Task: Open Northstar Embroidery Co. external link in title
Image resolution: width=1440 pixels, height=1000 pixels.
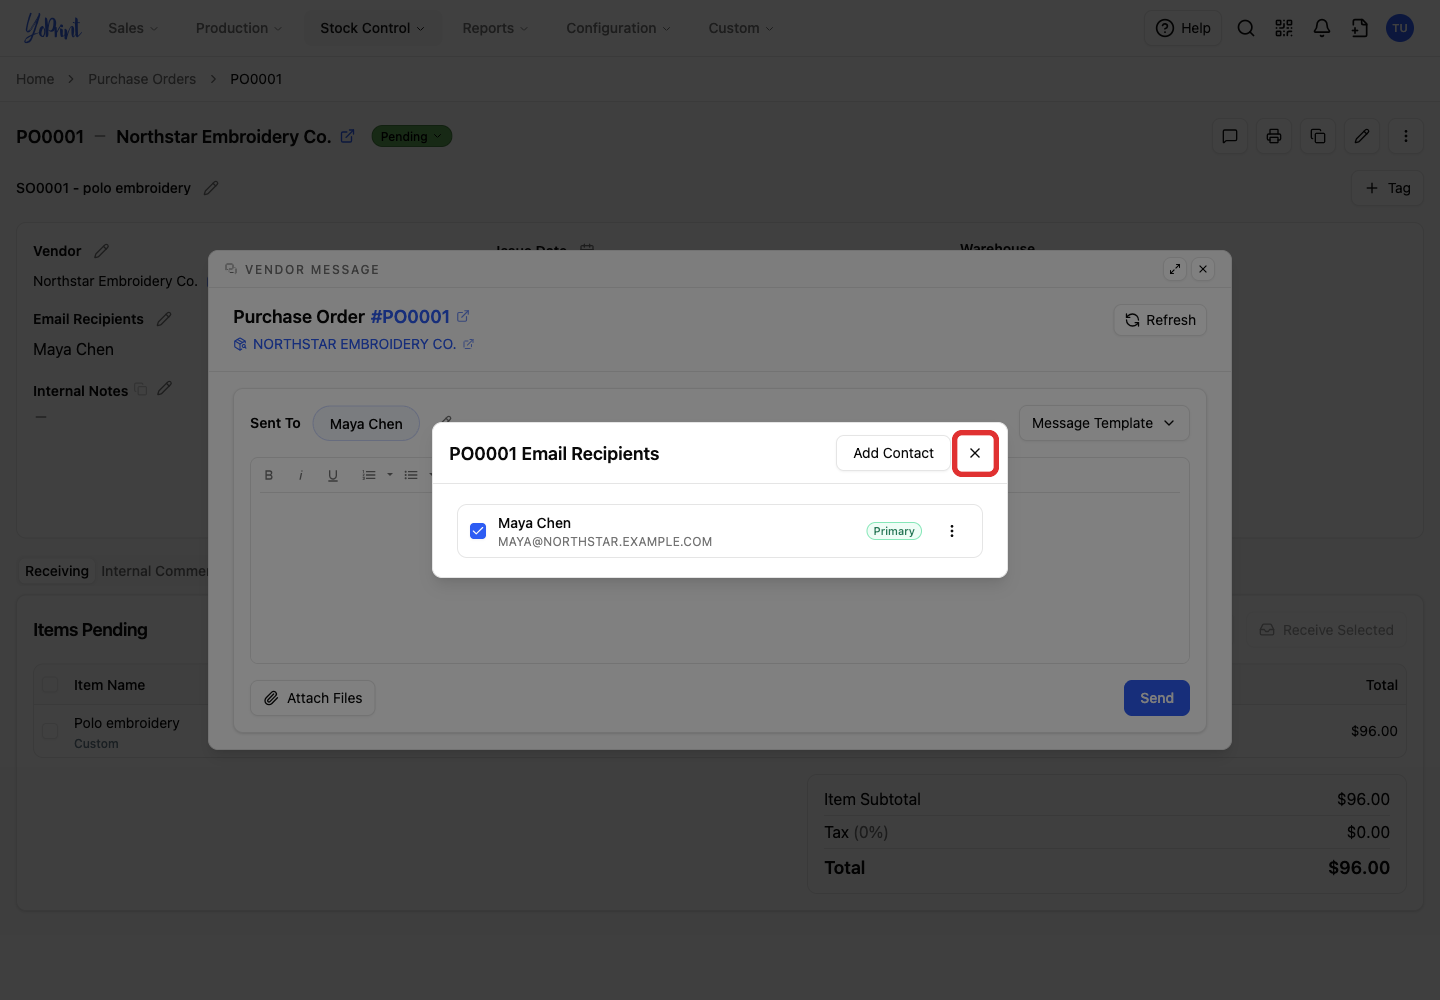Action: click(x=347, y=136)
